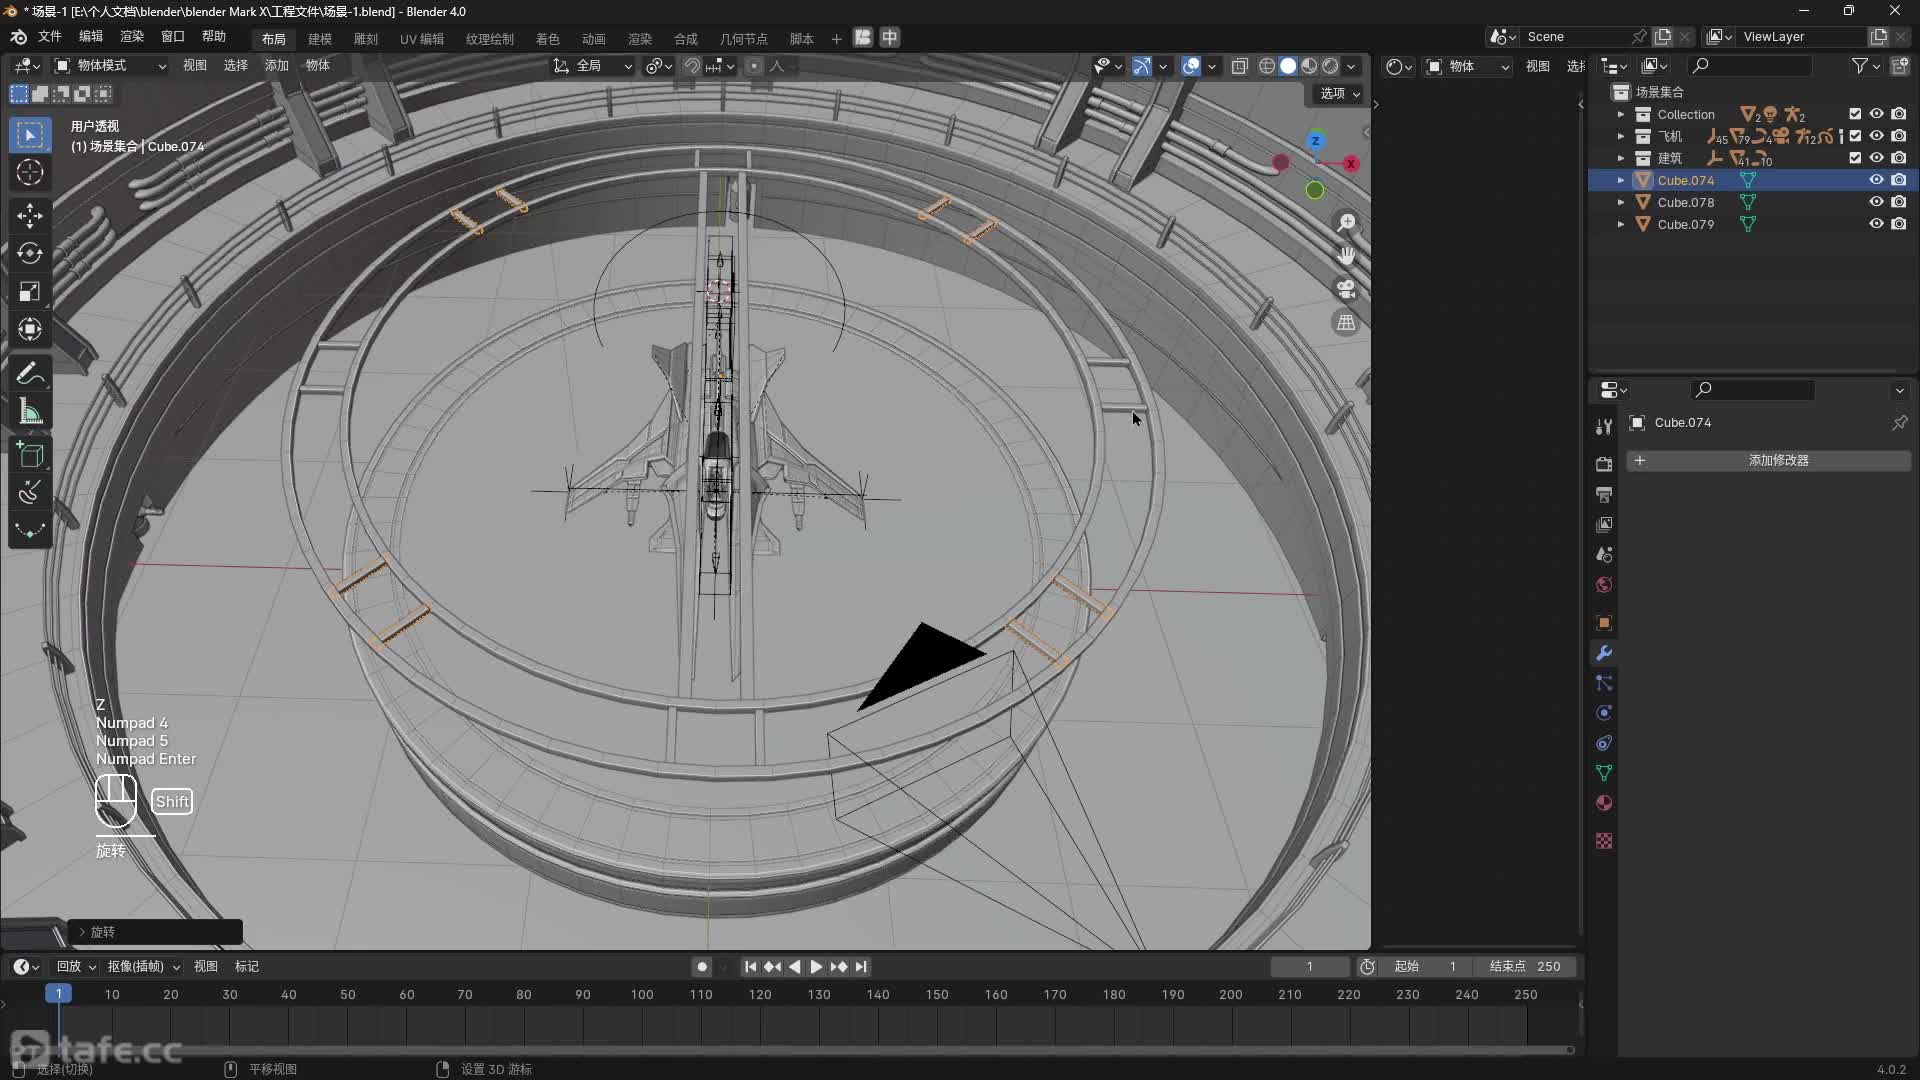Open the 选项 options dropdown
Viewport: 1920px width, 1080px height.
coord(1339,93)
